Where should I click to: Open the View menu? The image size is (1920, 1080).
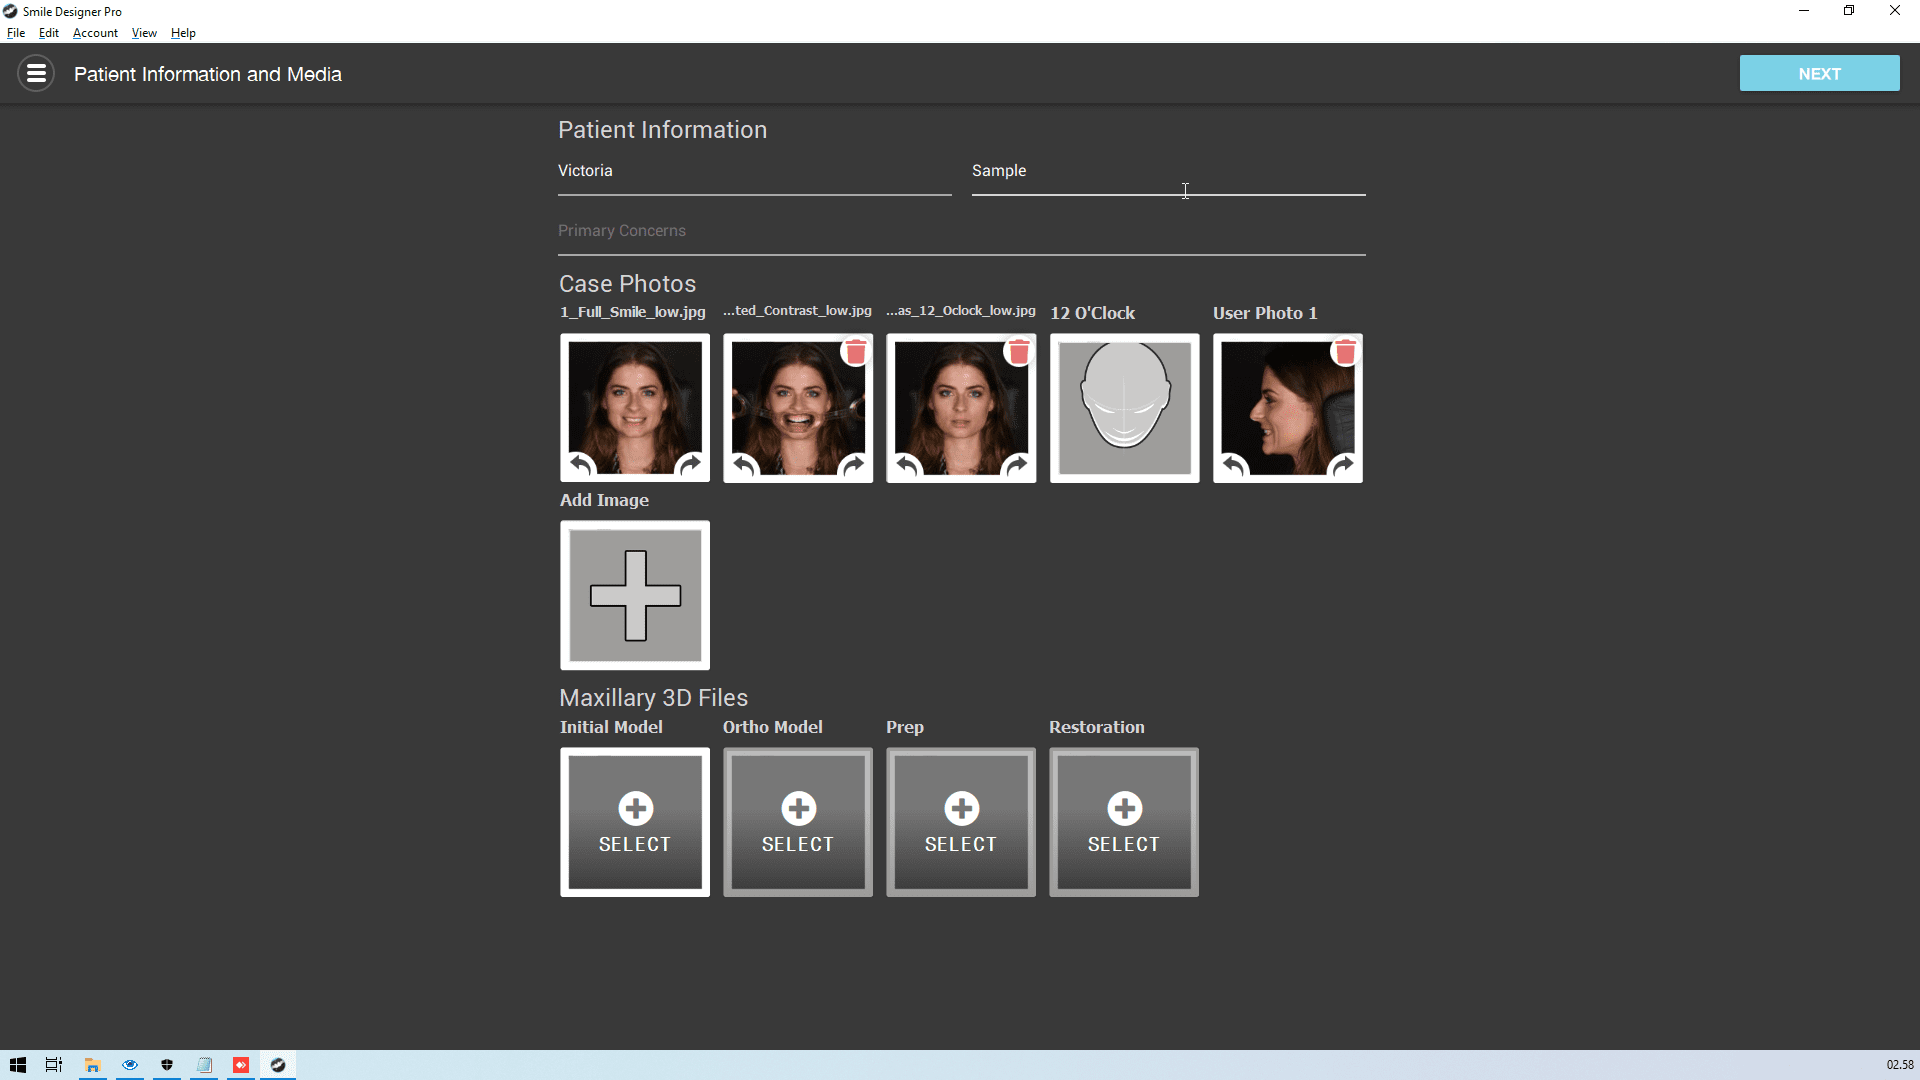[144, 33]
